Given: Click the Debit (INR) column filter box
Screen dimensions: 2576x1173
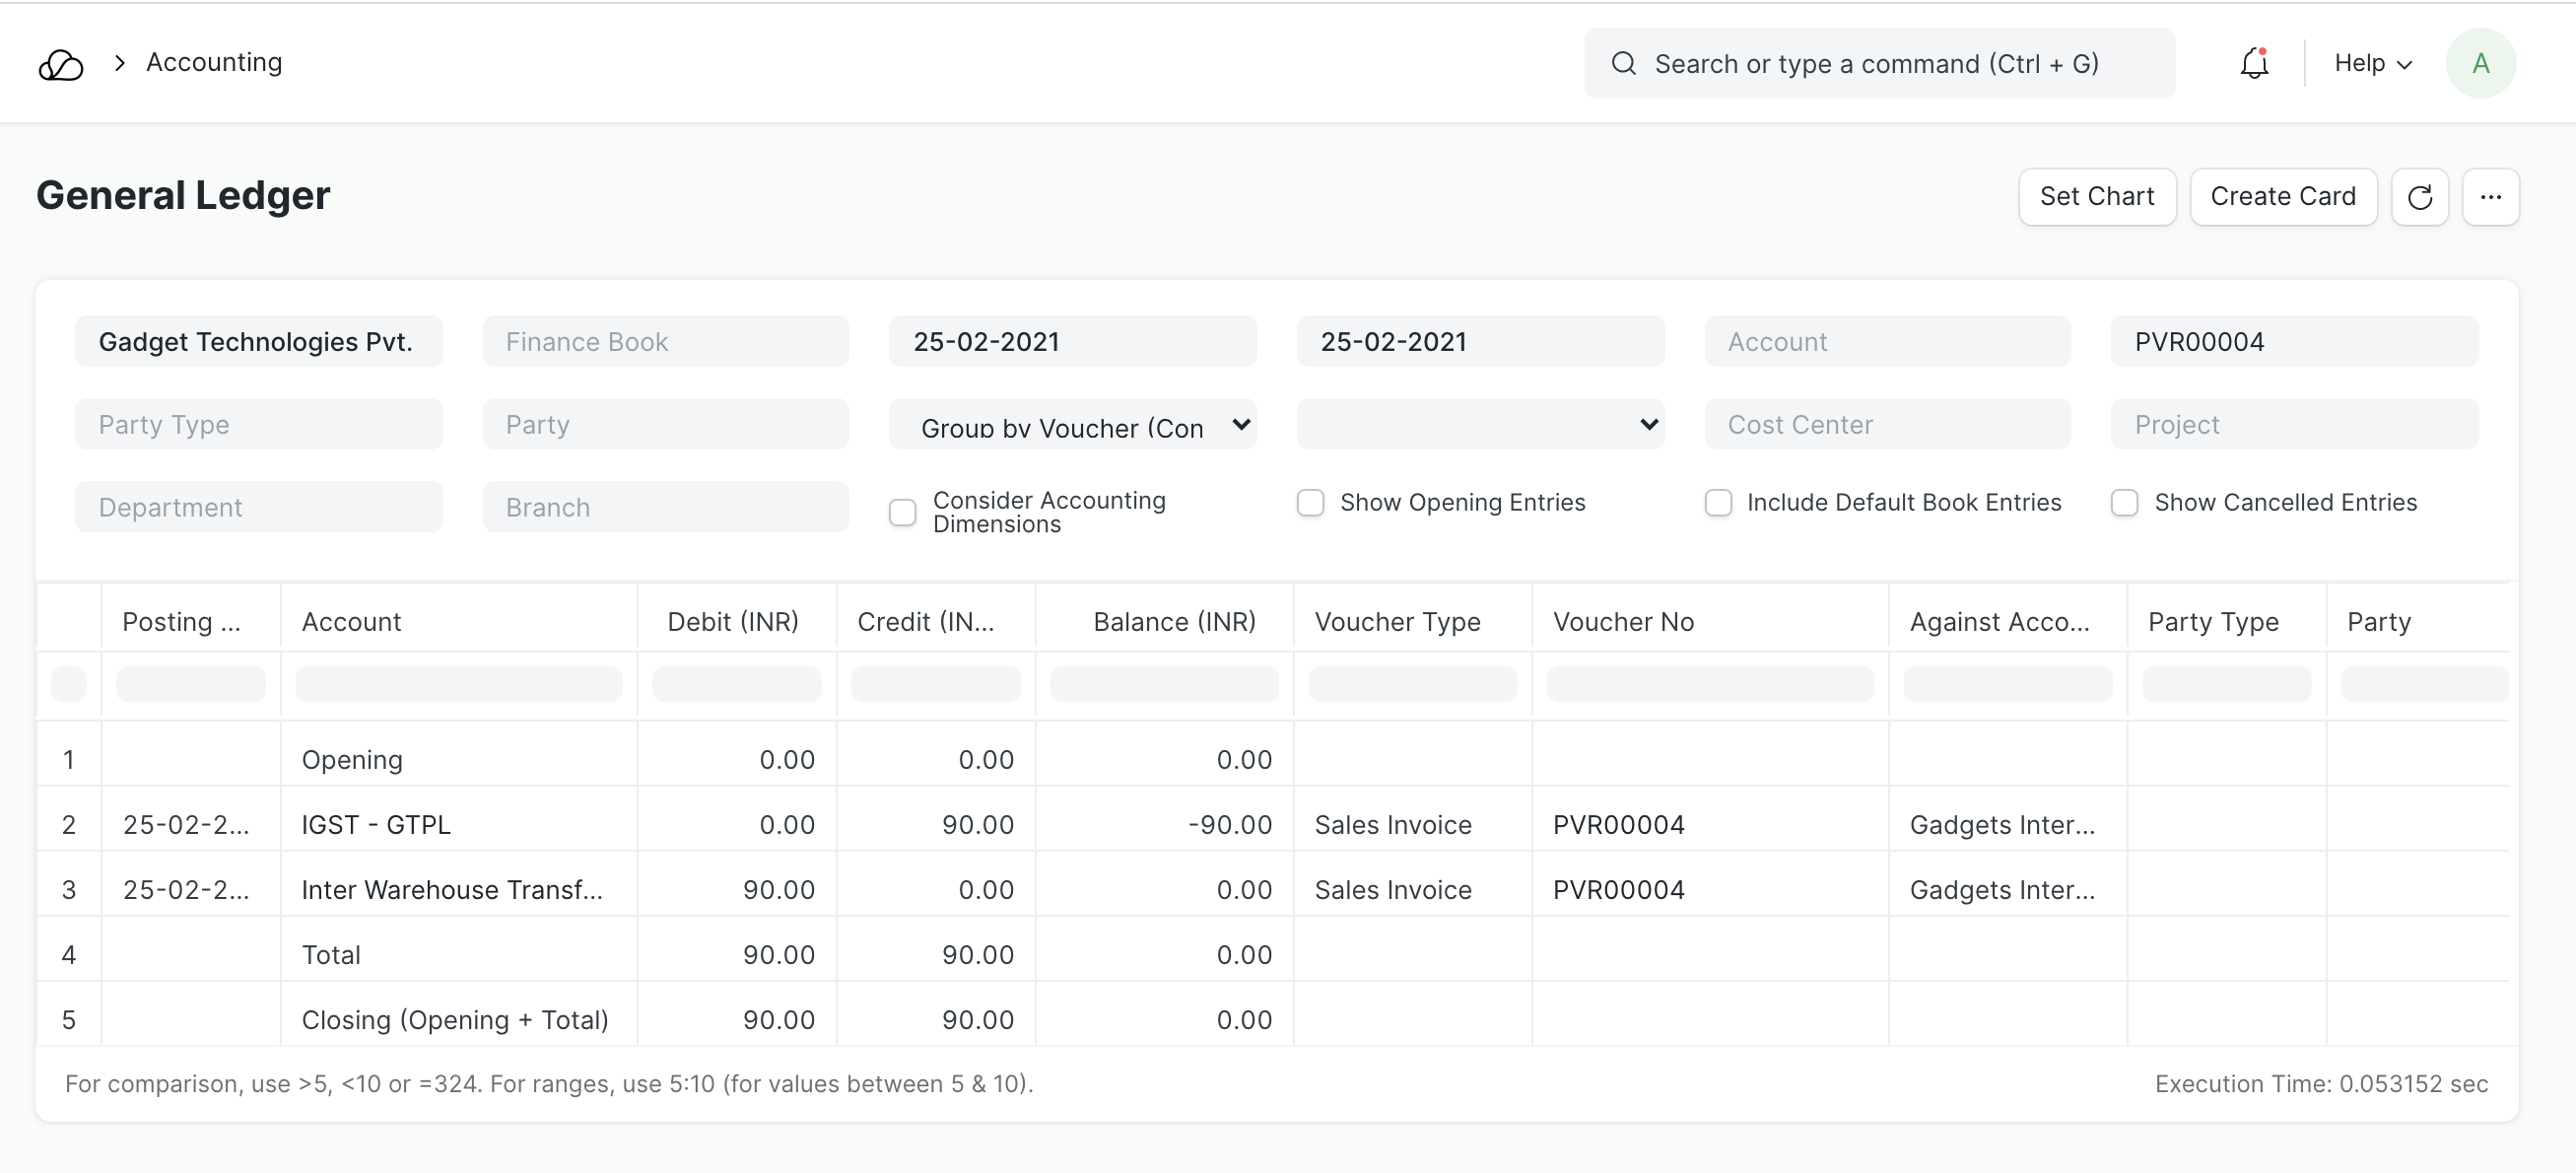Looking at the screenshot, I should (736, 685).
